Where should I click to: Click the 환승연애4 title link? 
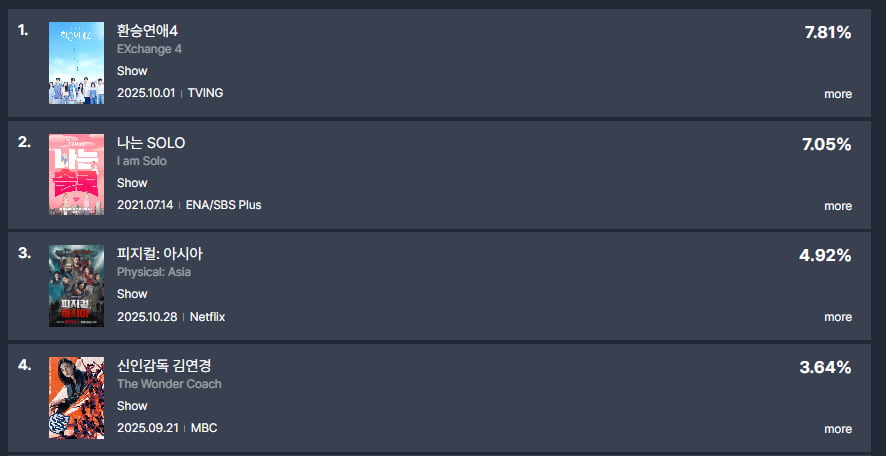(147, 32)
